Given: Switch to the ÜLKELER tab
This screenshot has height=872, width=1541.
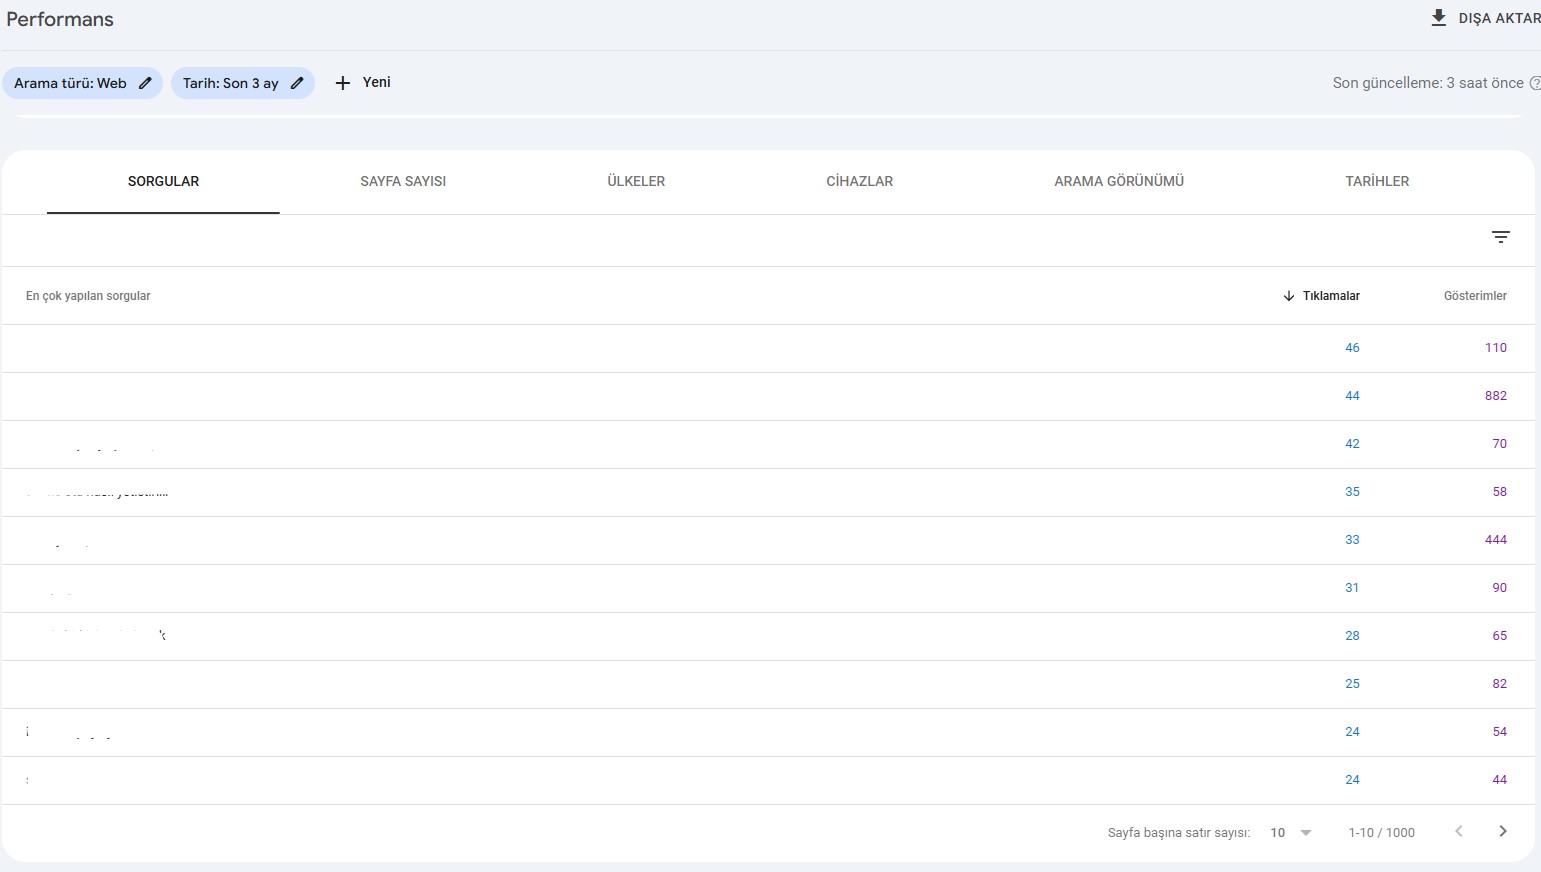Looking at the screenshot, I should [636, 181].
